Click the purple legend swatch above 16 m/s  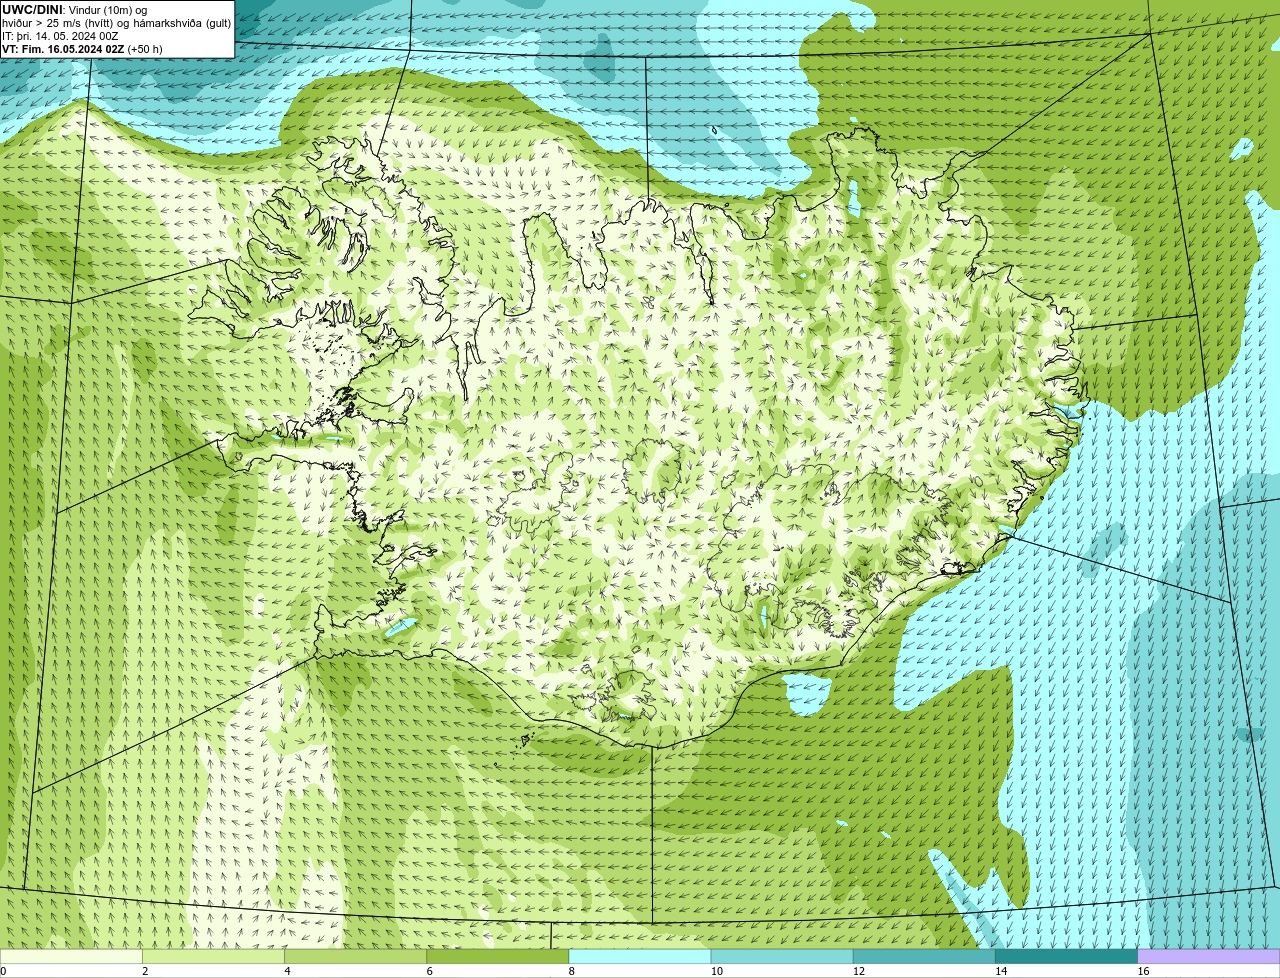[x=1209, y=956]
